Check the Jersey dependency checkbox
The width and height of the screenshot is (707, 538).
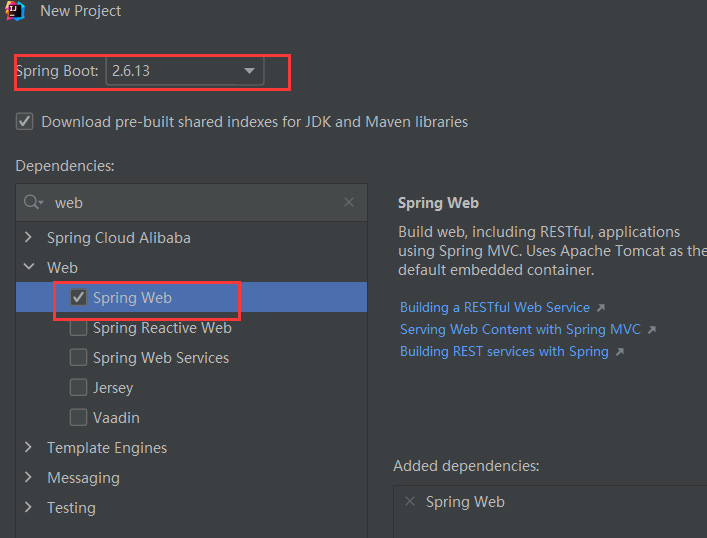point(78,387)
